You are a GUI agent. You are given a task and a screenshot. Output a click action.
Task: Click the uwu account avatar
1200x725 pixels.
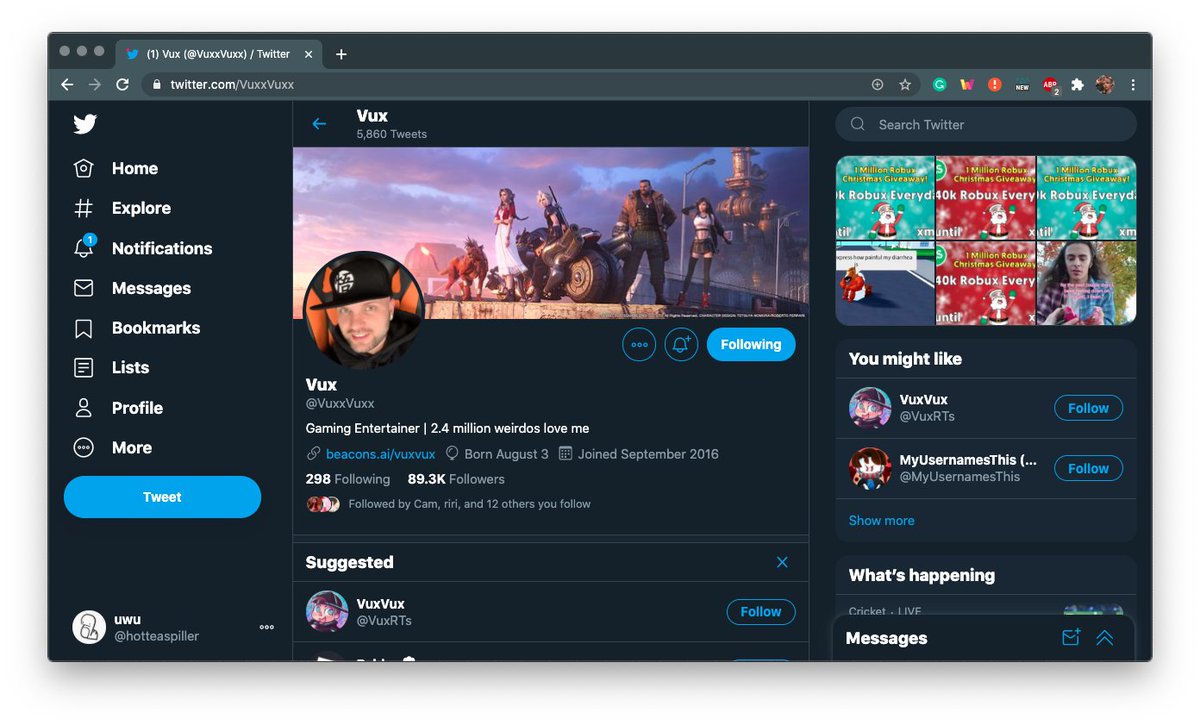(x=89, y=627)
